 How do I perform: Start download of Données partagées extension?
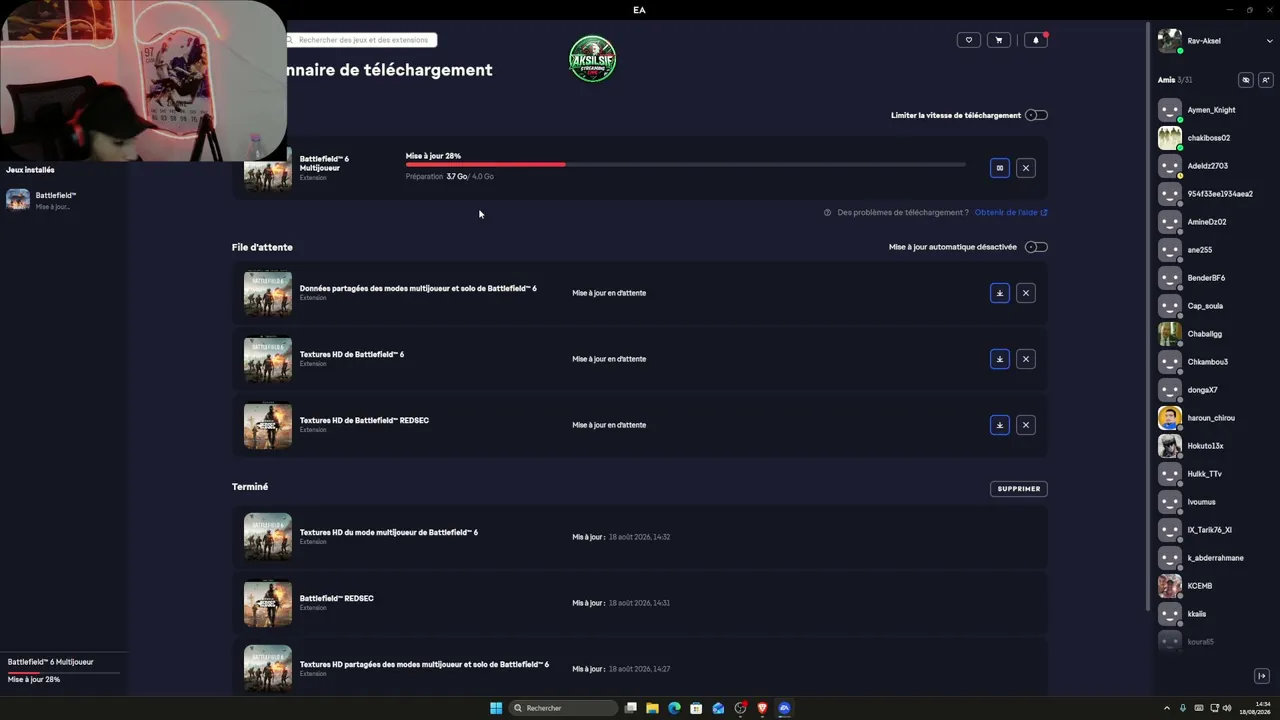point(999,293)
